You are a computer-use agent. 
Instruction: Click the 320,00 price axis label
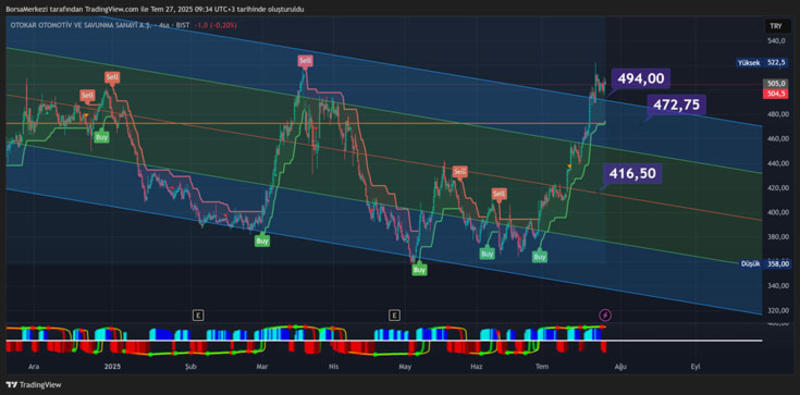[x=777, y=310]
